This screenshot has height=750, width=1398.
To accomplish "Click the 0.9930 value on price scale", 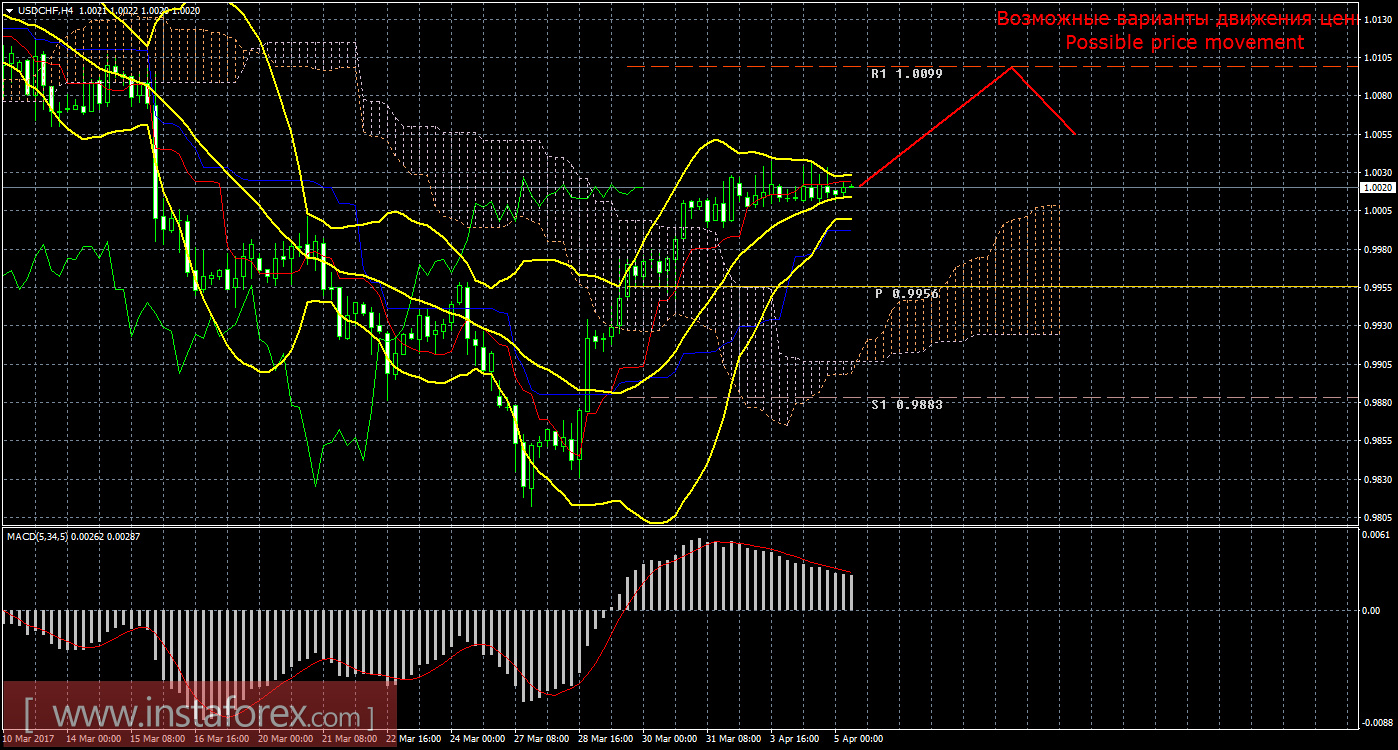I will pyautogui.click(x=1377, y=326).
